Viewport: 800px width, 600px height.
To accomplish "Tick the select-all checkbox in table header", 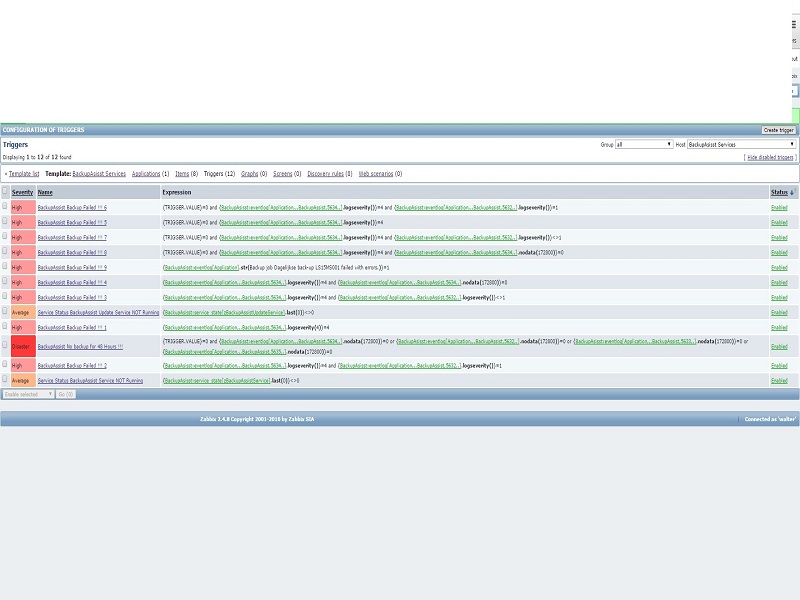I will (5, 192).
